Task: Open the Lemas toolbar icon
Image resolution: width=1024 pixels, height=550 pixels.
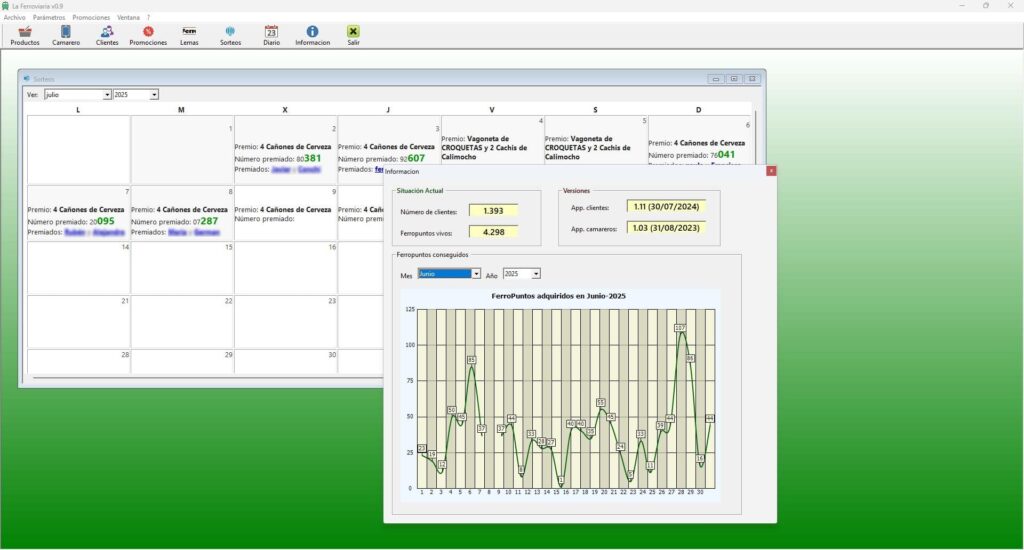Action: tap(189, 36)
